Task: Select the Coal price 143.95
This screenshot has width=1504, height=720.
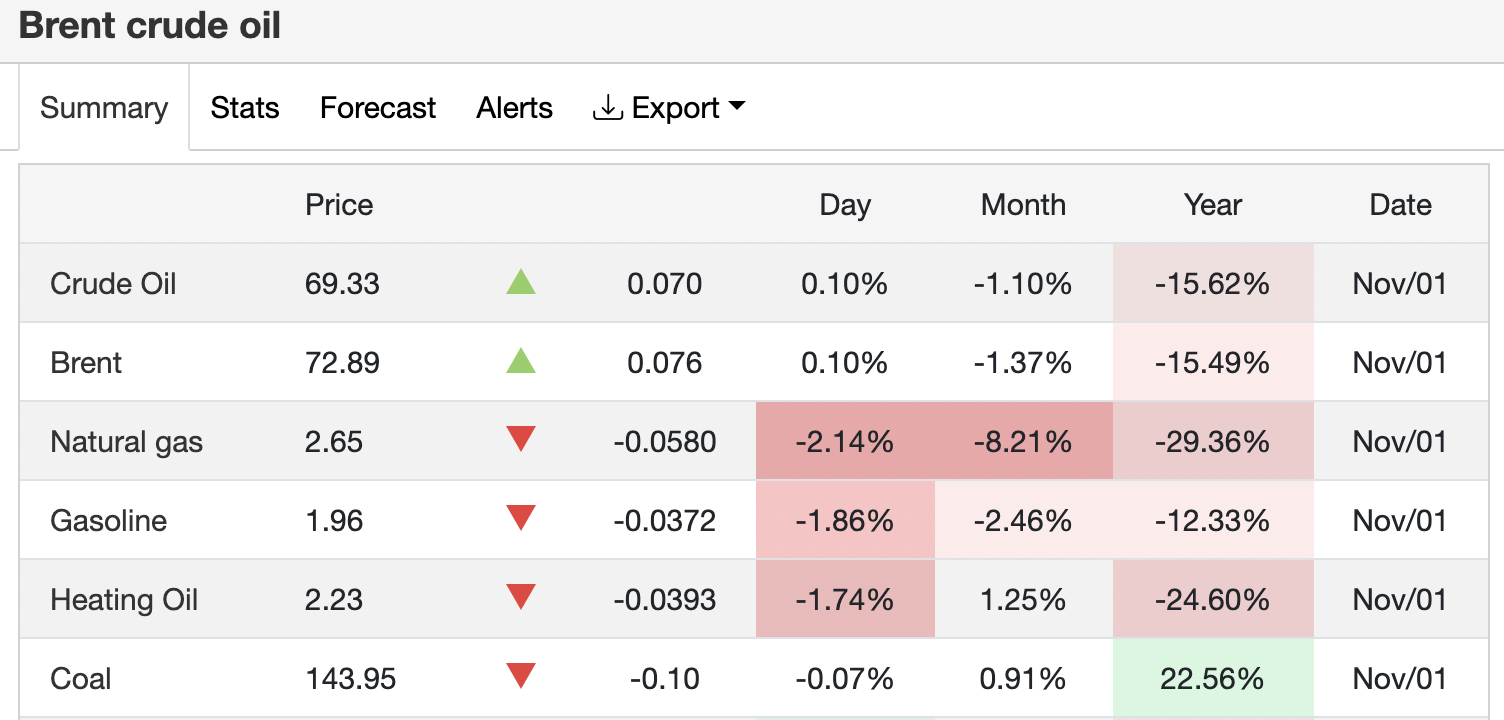Action: tap(350, 679)
